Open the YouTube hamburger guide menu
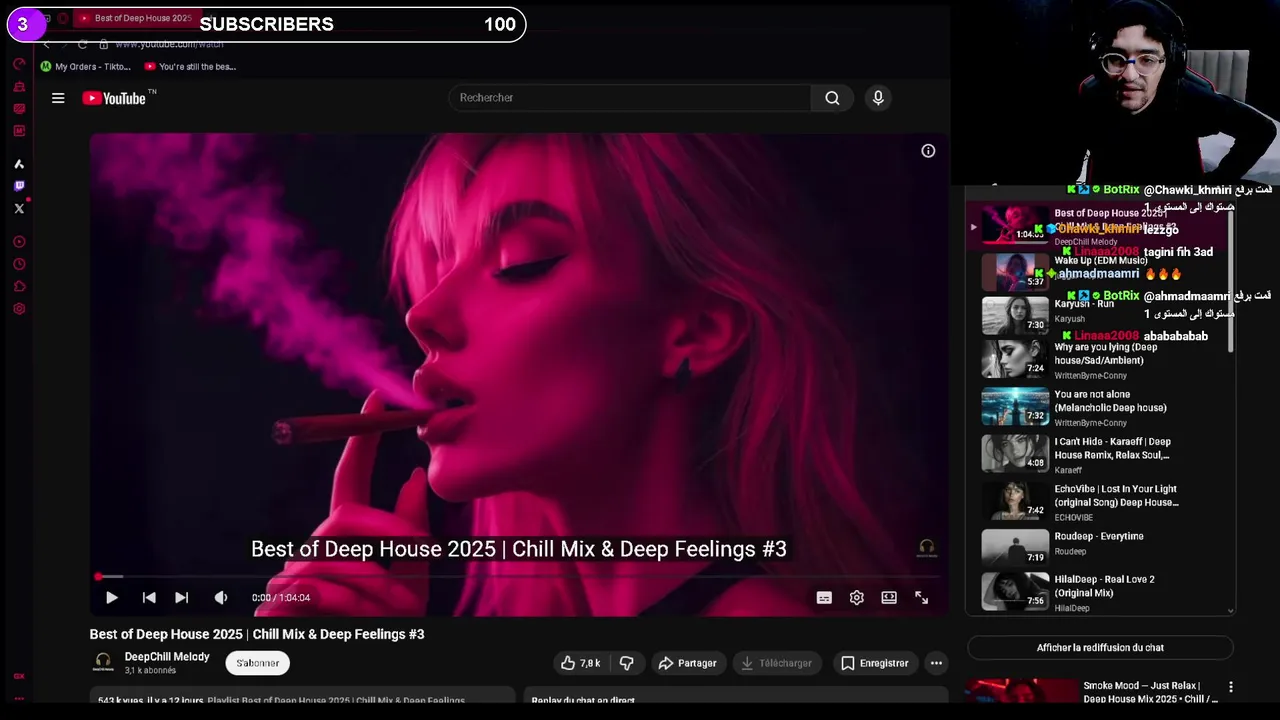 tap(58, 98)
